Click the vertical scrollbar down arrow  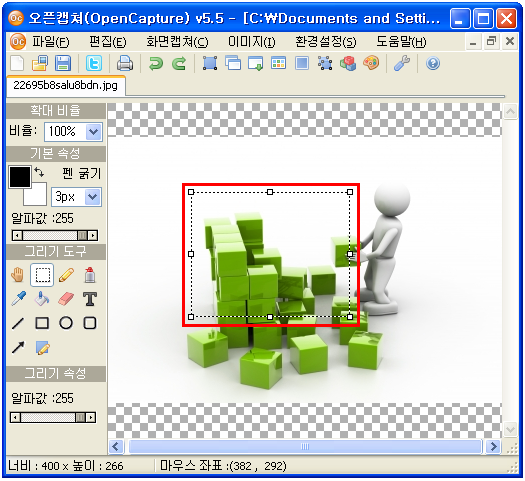tap(511, 429)
